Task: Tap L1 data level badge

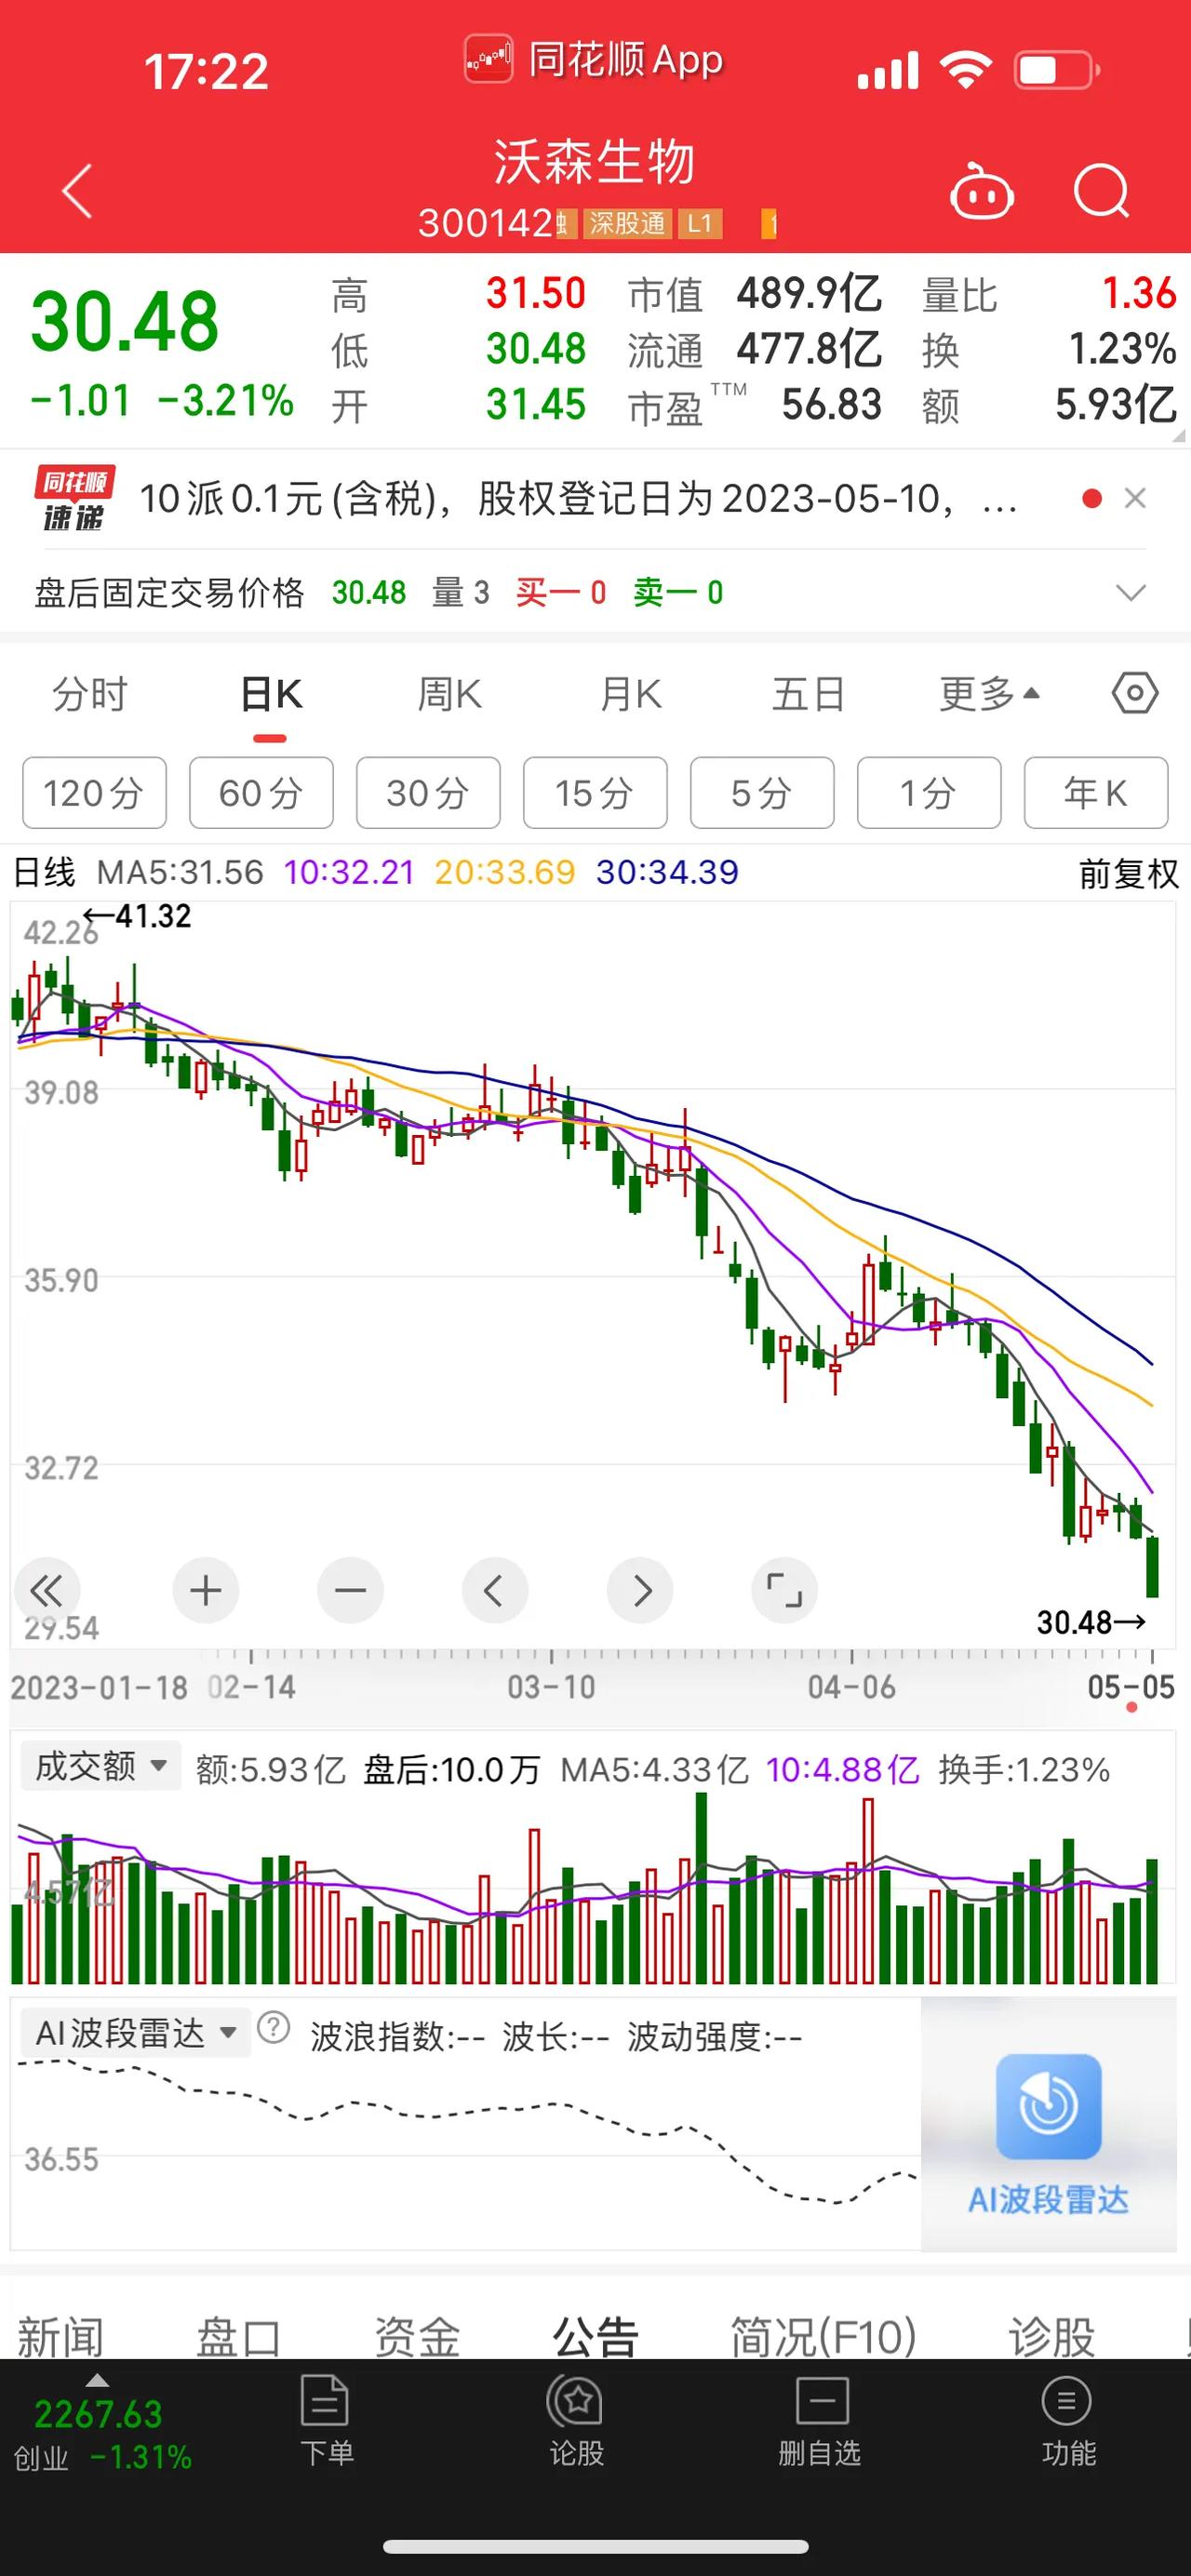Action: (x=699, y=223)
